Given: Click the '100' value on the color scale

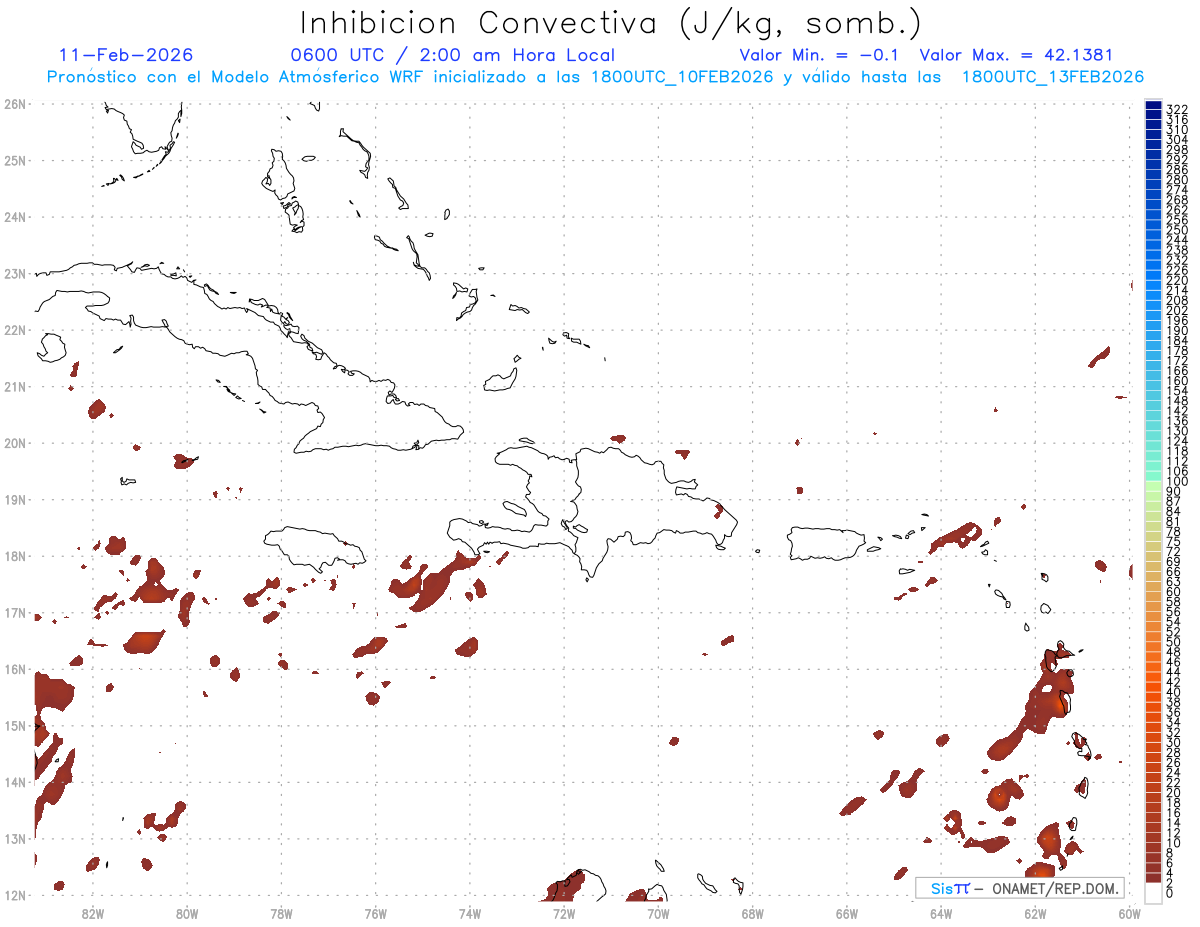Looking at the screenshot, I should 1177,481.
